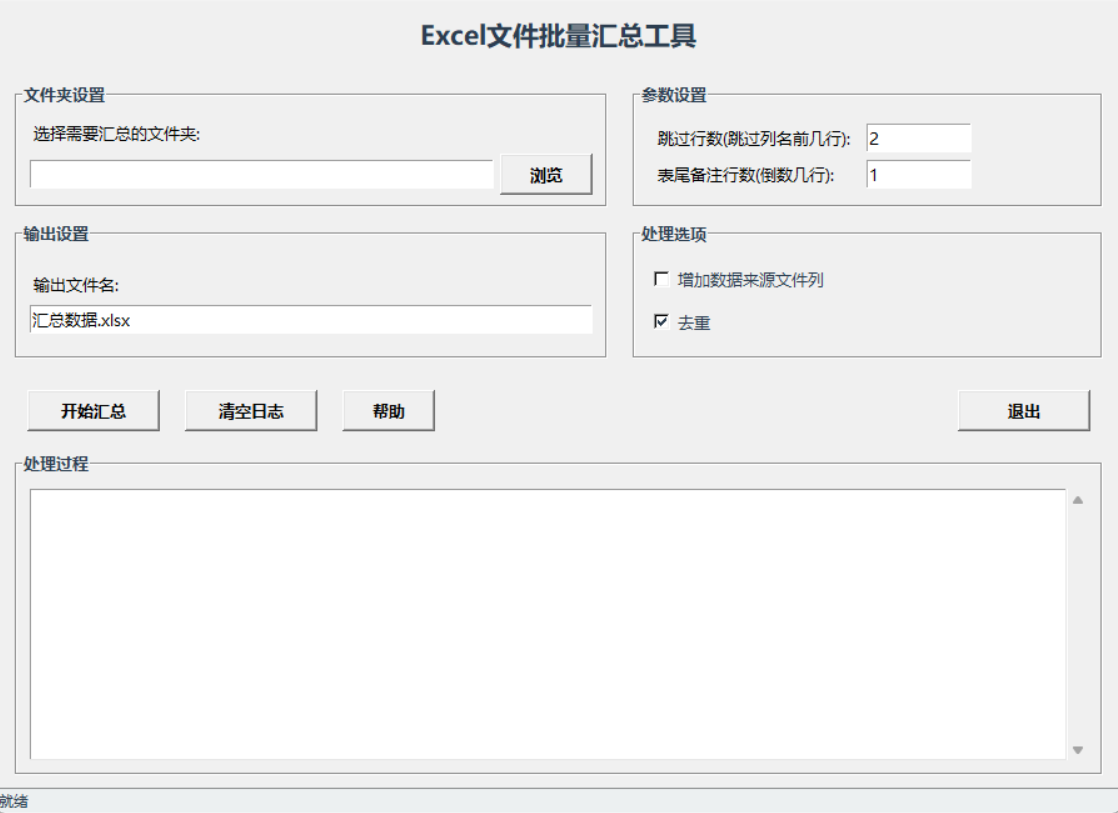Exit the tool via 退出
The width and height of the screenshot is (1118, 813).
pyautogui.click(x=1024, y=411)
